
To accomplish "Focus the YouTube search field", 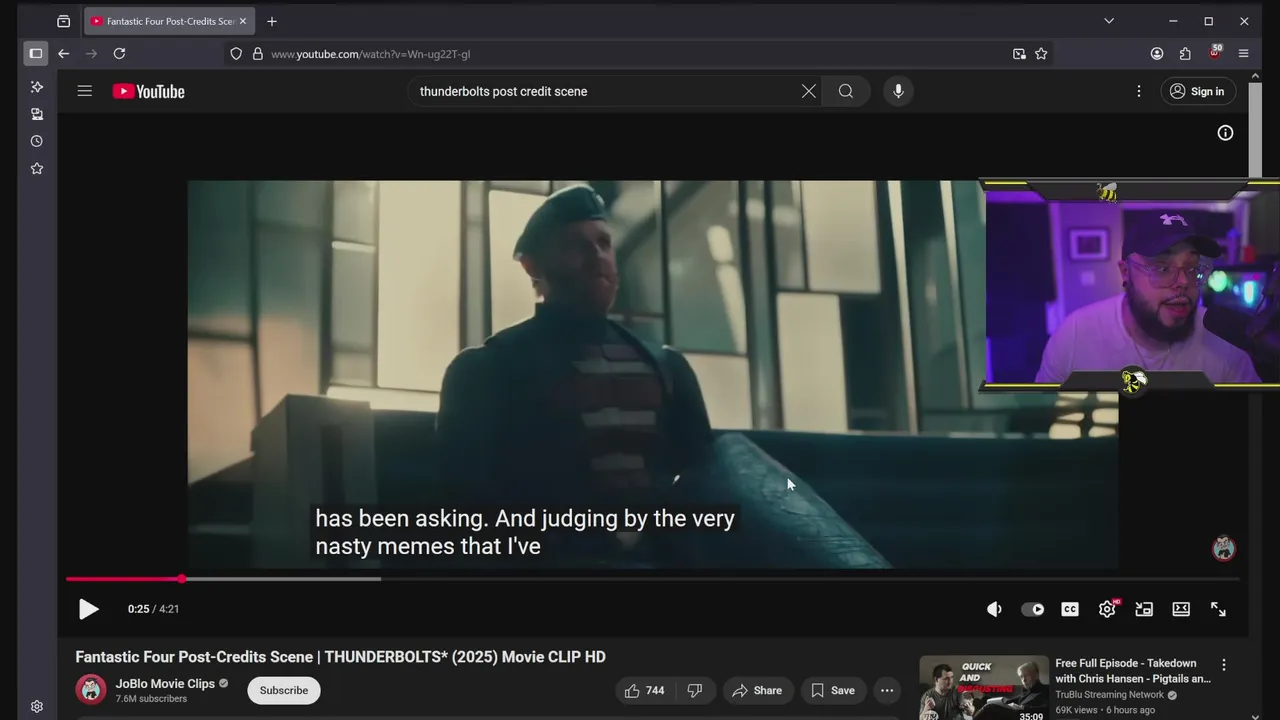I will click(x=605, y=91).
